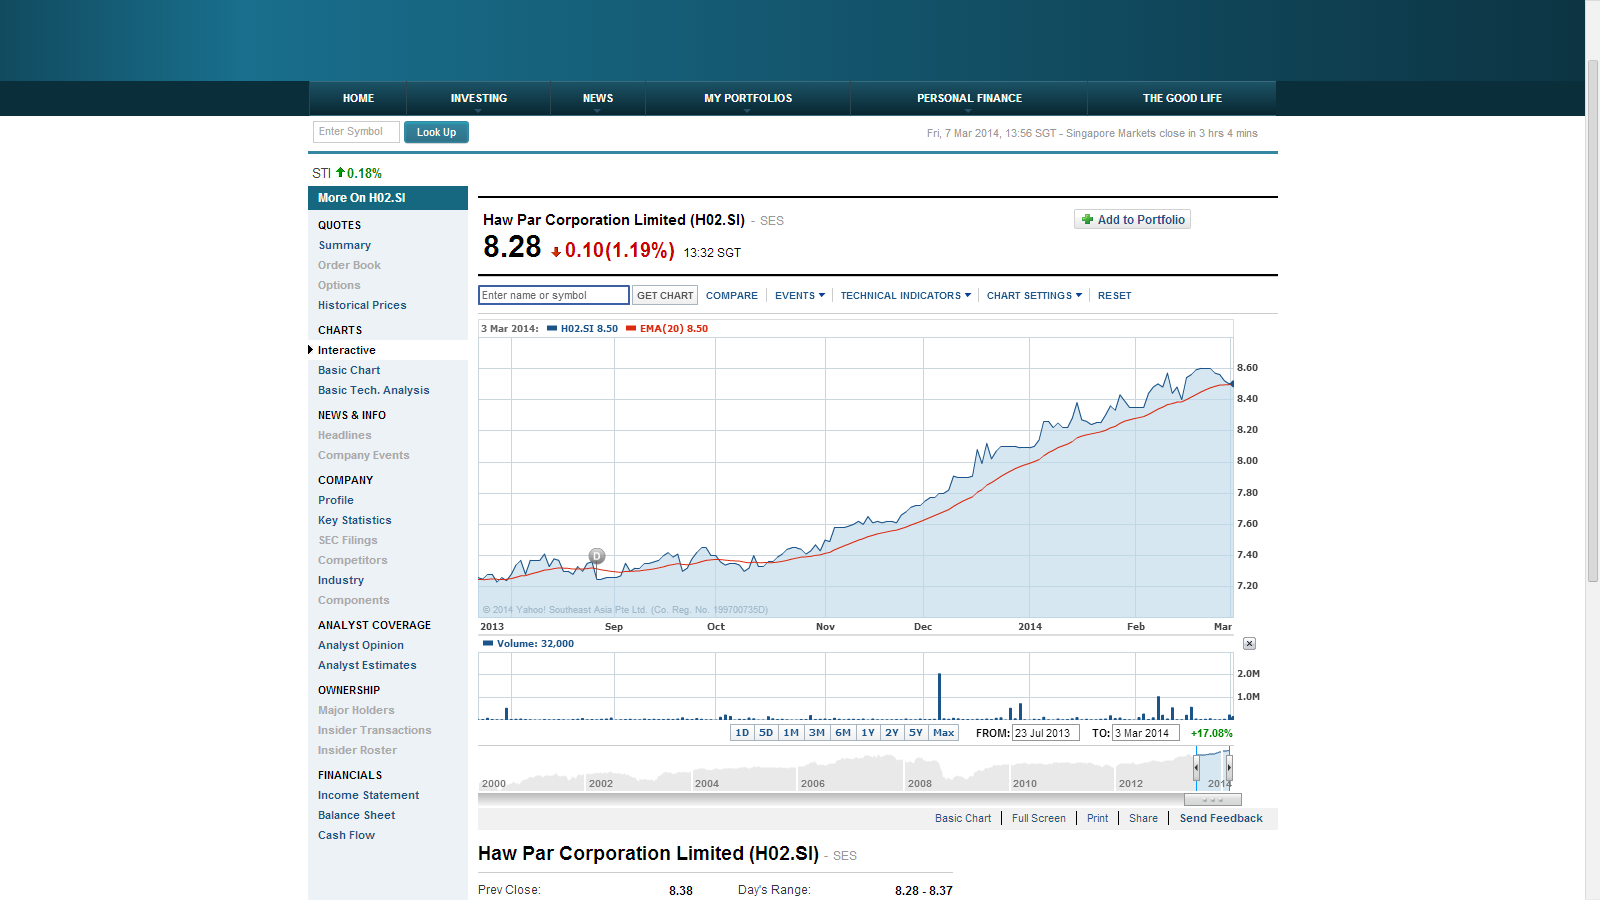Open the Basic Chart link below the chart
This screenshot has height=900, width=1600.
[x=963, y=818]
